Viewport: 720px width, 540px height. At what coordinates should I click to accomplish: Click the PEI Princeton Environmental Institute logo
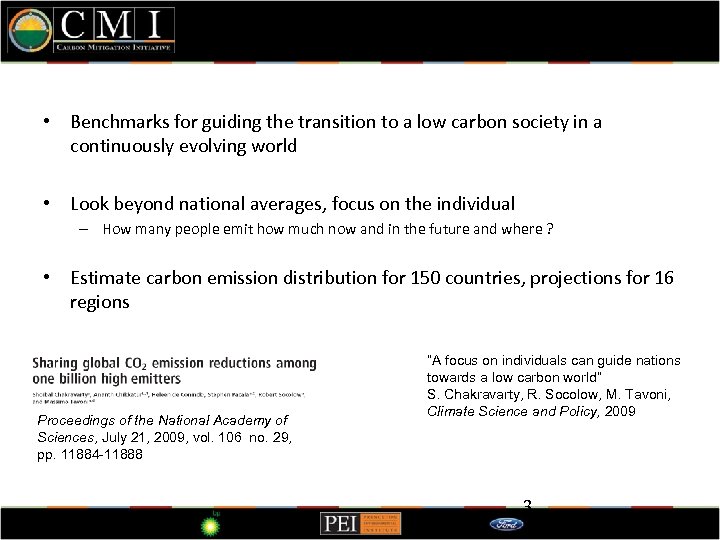[x=360, y=524]
